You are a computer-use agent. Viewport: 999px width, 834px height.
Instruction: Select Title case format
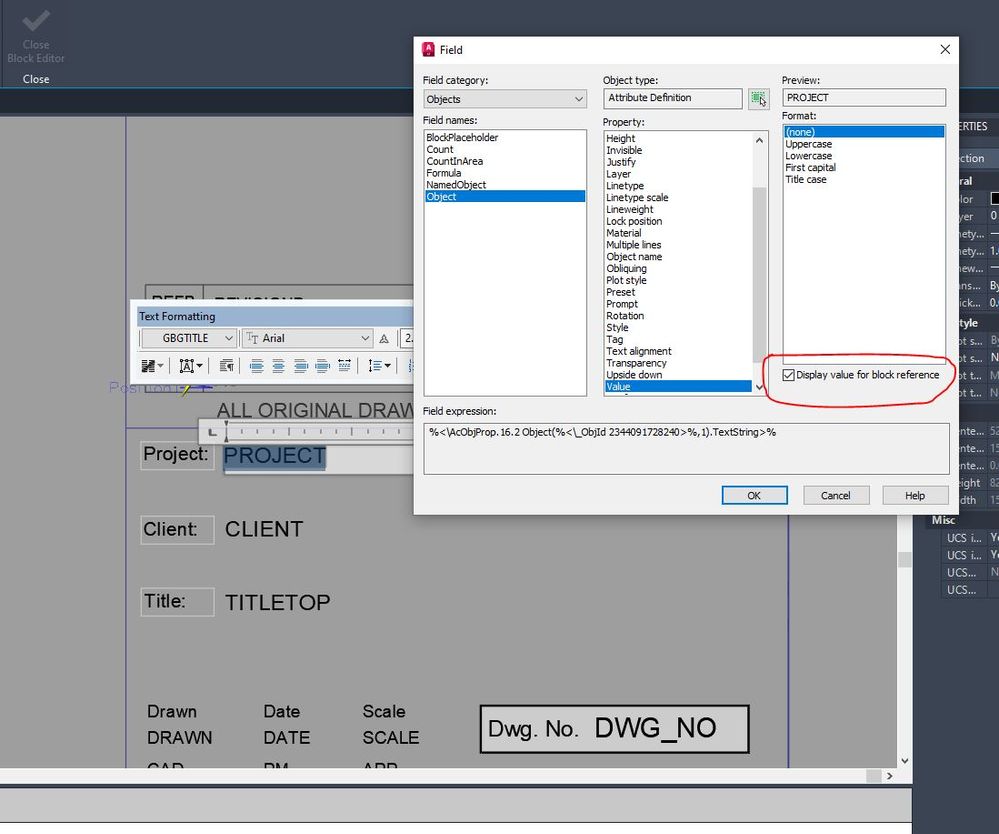pos(805,180)
